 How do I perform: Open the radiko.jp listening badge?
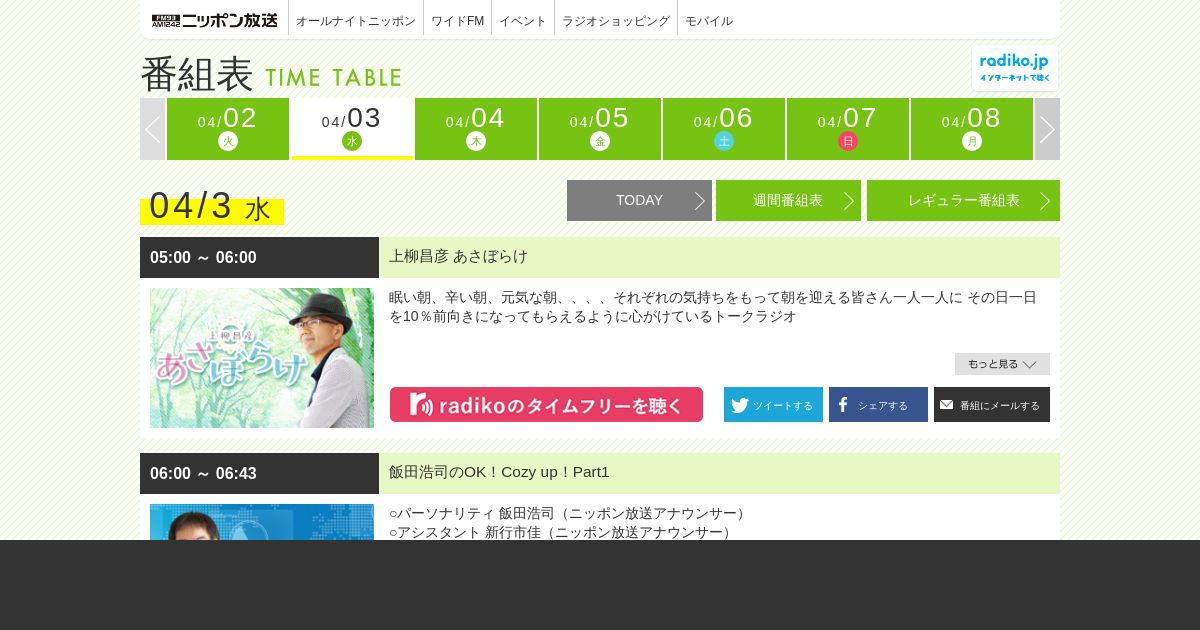click(x=1015, y=68)
